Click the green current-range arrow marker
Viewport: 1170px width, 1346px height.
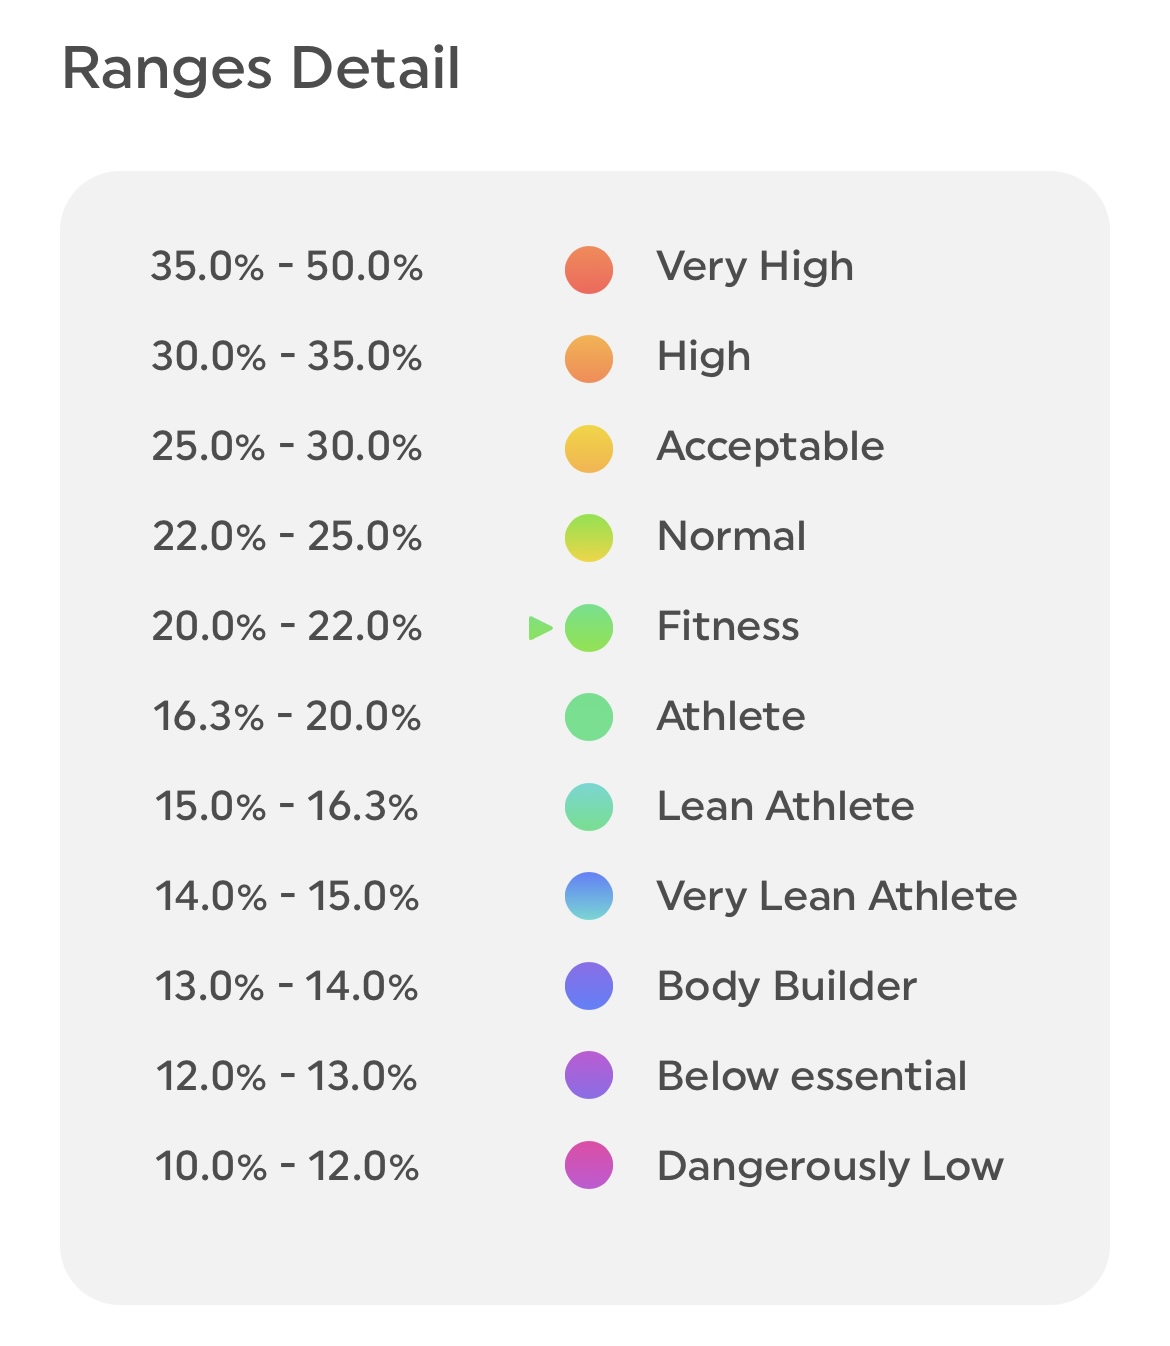coord(540,628)
